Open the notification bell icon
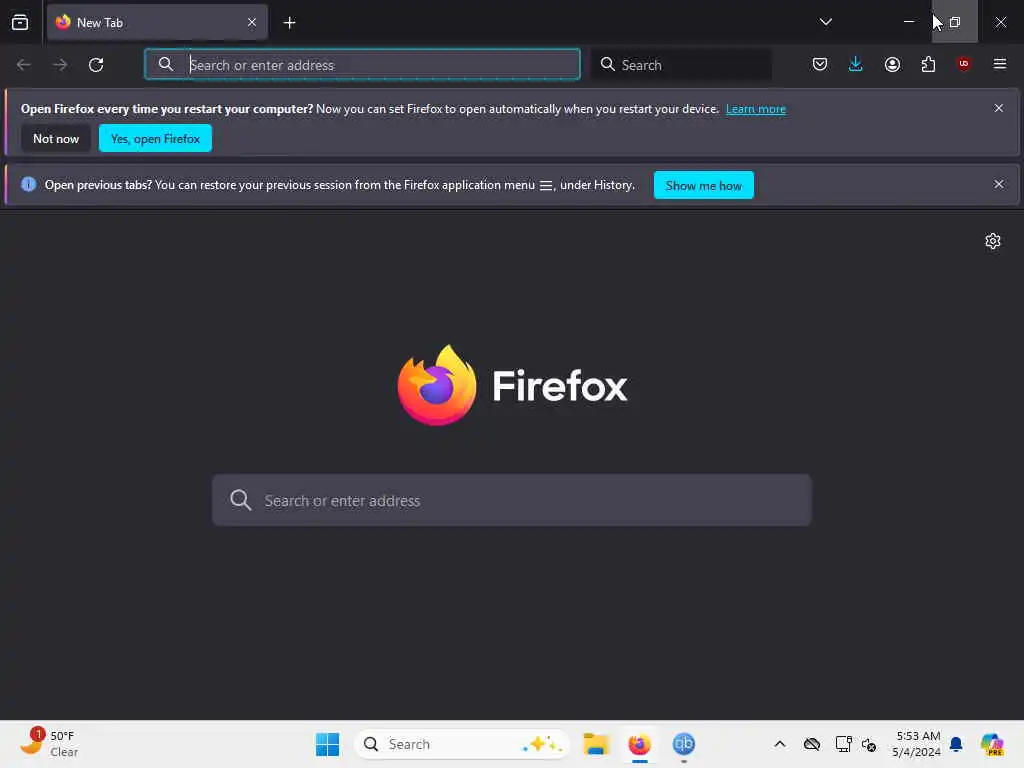 pos(956,744)
